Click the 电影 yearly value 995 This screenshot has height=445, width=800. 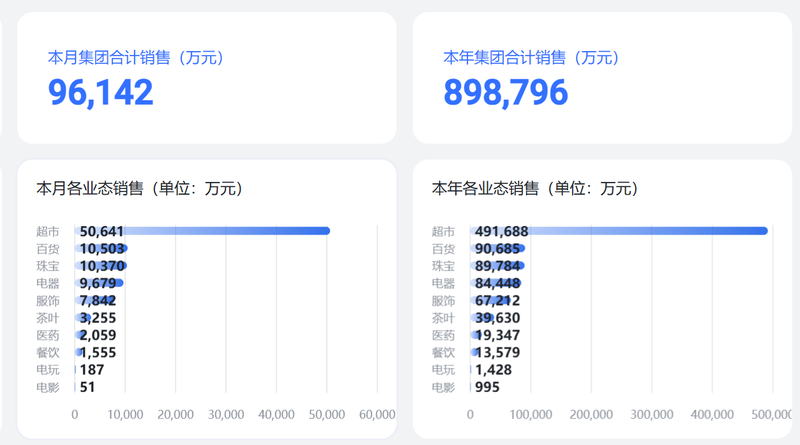pyautogui.click(x=487, y=387)
